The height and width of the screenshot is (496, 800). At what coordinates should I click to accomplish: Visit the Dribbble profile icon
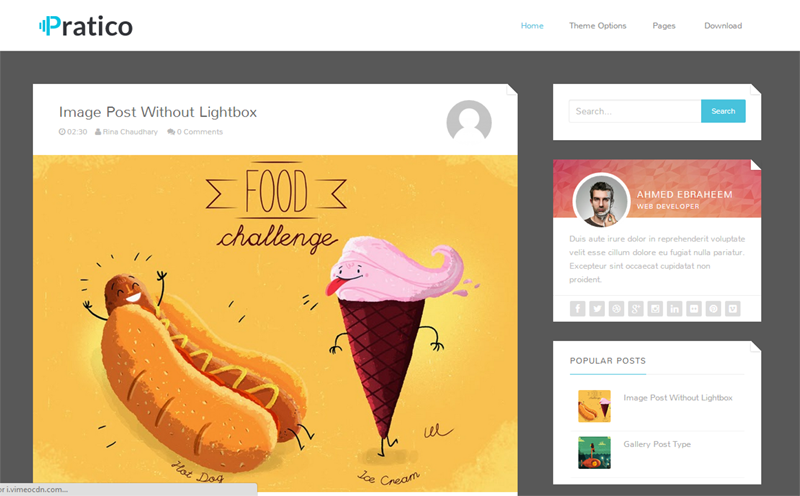pos(616,309)
